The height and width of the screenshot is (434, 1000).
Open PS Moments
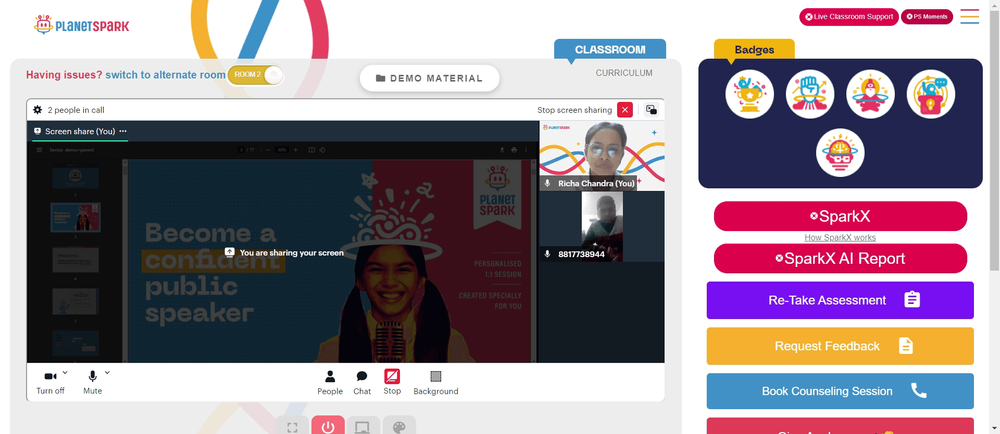coord(927,17)
